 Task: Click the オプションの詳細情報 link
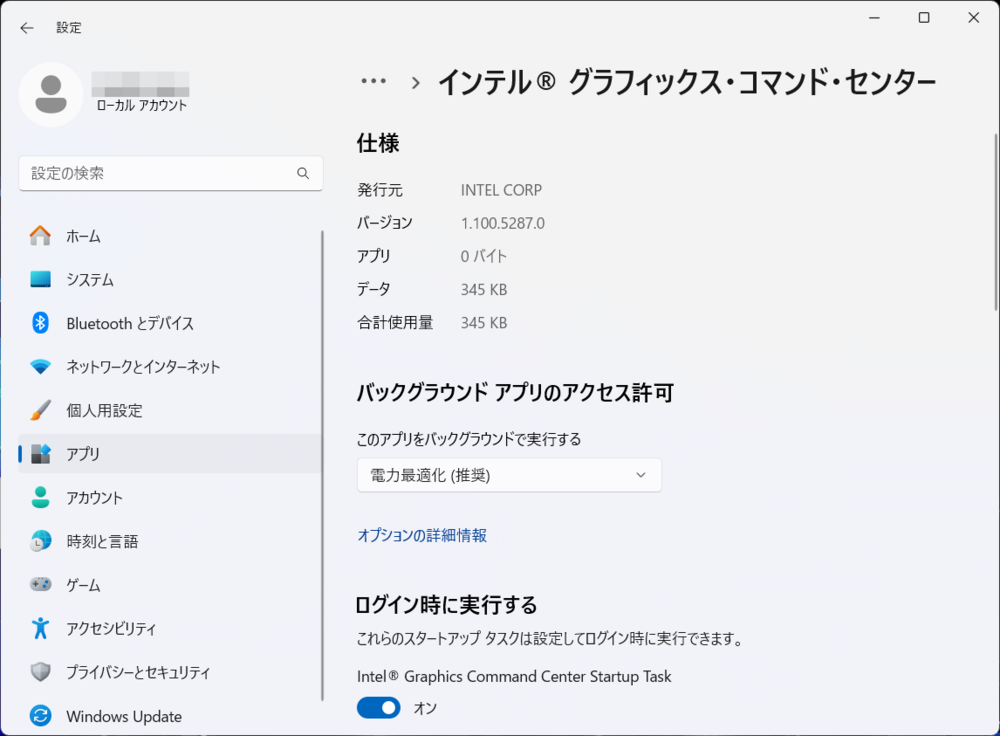422,535
